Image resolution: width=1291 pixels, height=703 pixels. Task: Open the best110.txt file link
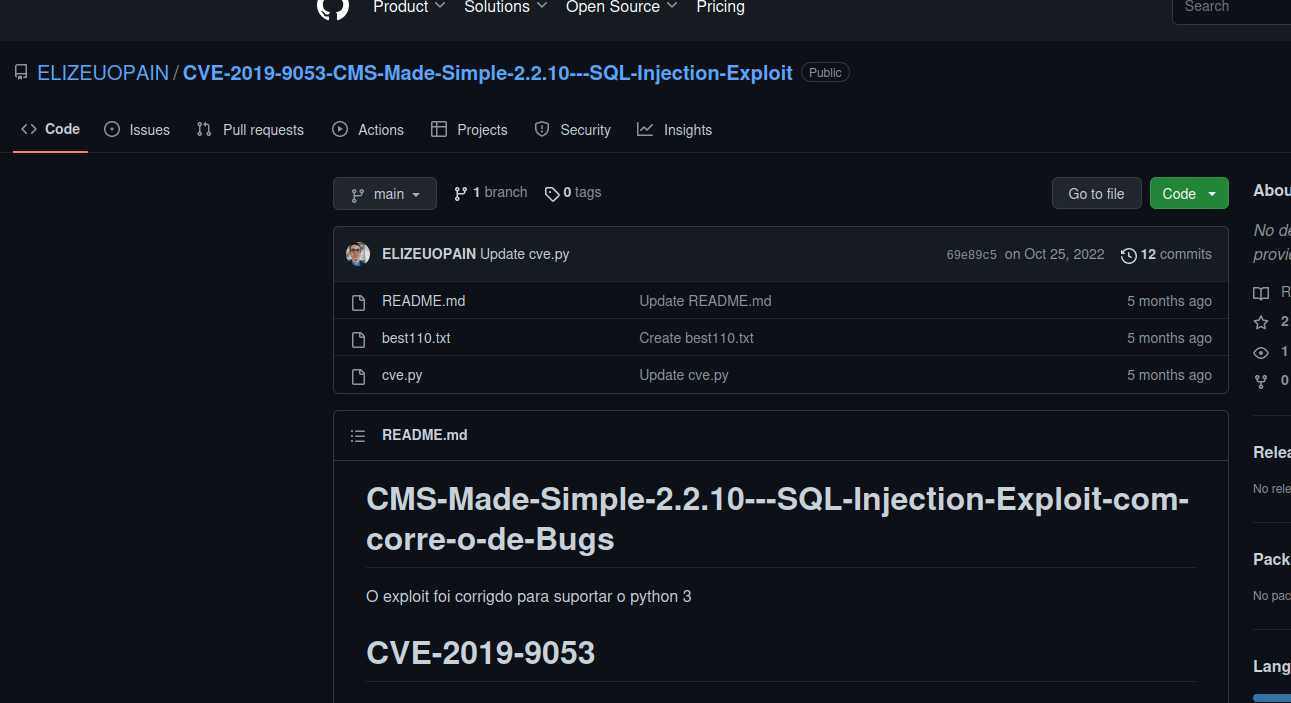click(416, 338)
